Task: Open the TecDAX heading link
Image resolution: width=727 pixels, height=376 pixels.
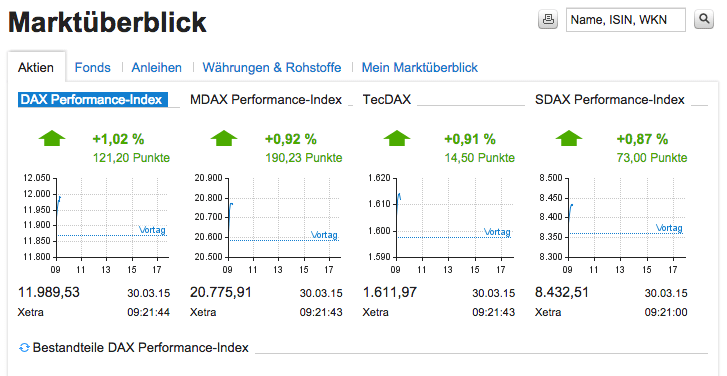Action: [x=387, y=100]
